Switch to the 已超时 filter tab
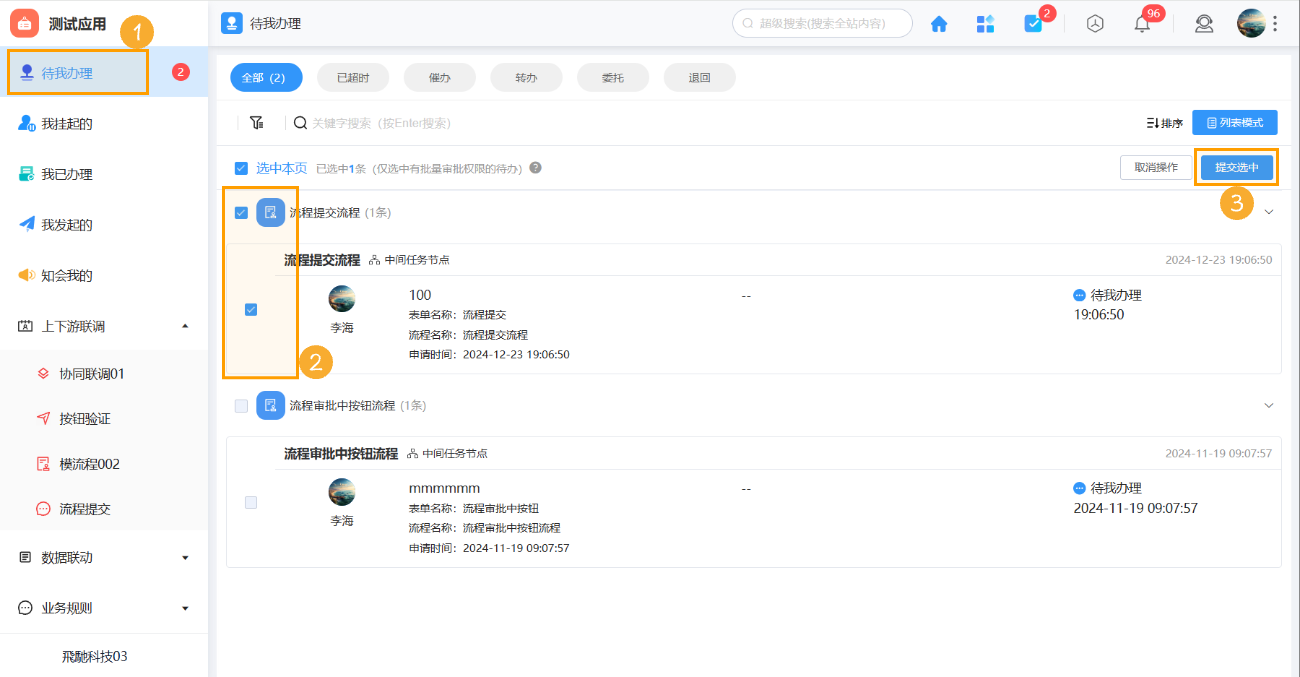The image size is (1300, 677). click(x=352, y=76)
